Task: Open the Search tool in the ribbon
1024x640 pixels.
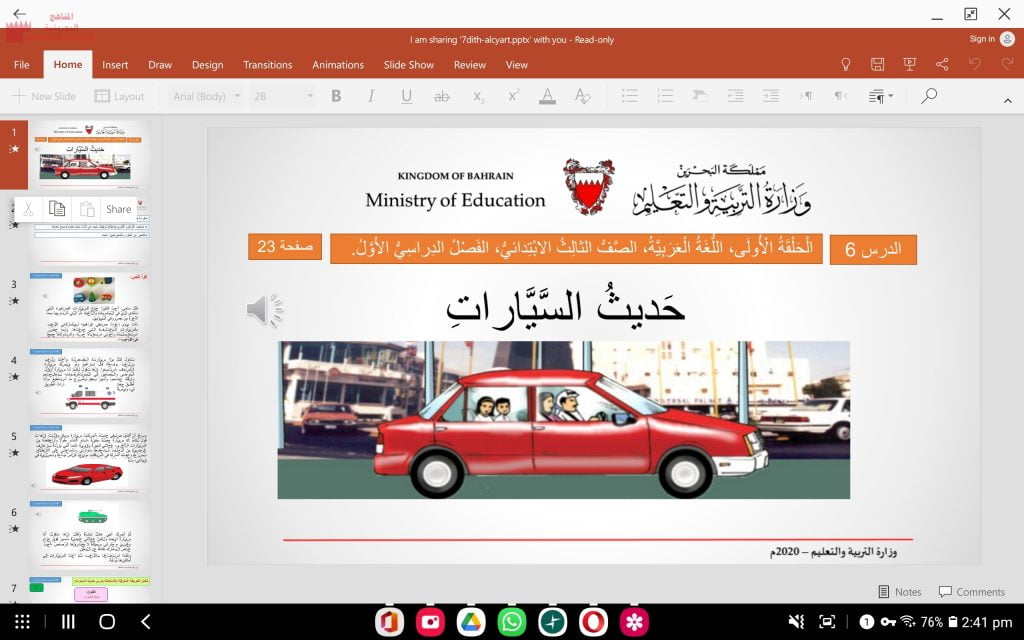Action: [x=930, y=95]
